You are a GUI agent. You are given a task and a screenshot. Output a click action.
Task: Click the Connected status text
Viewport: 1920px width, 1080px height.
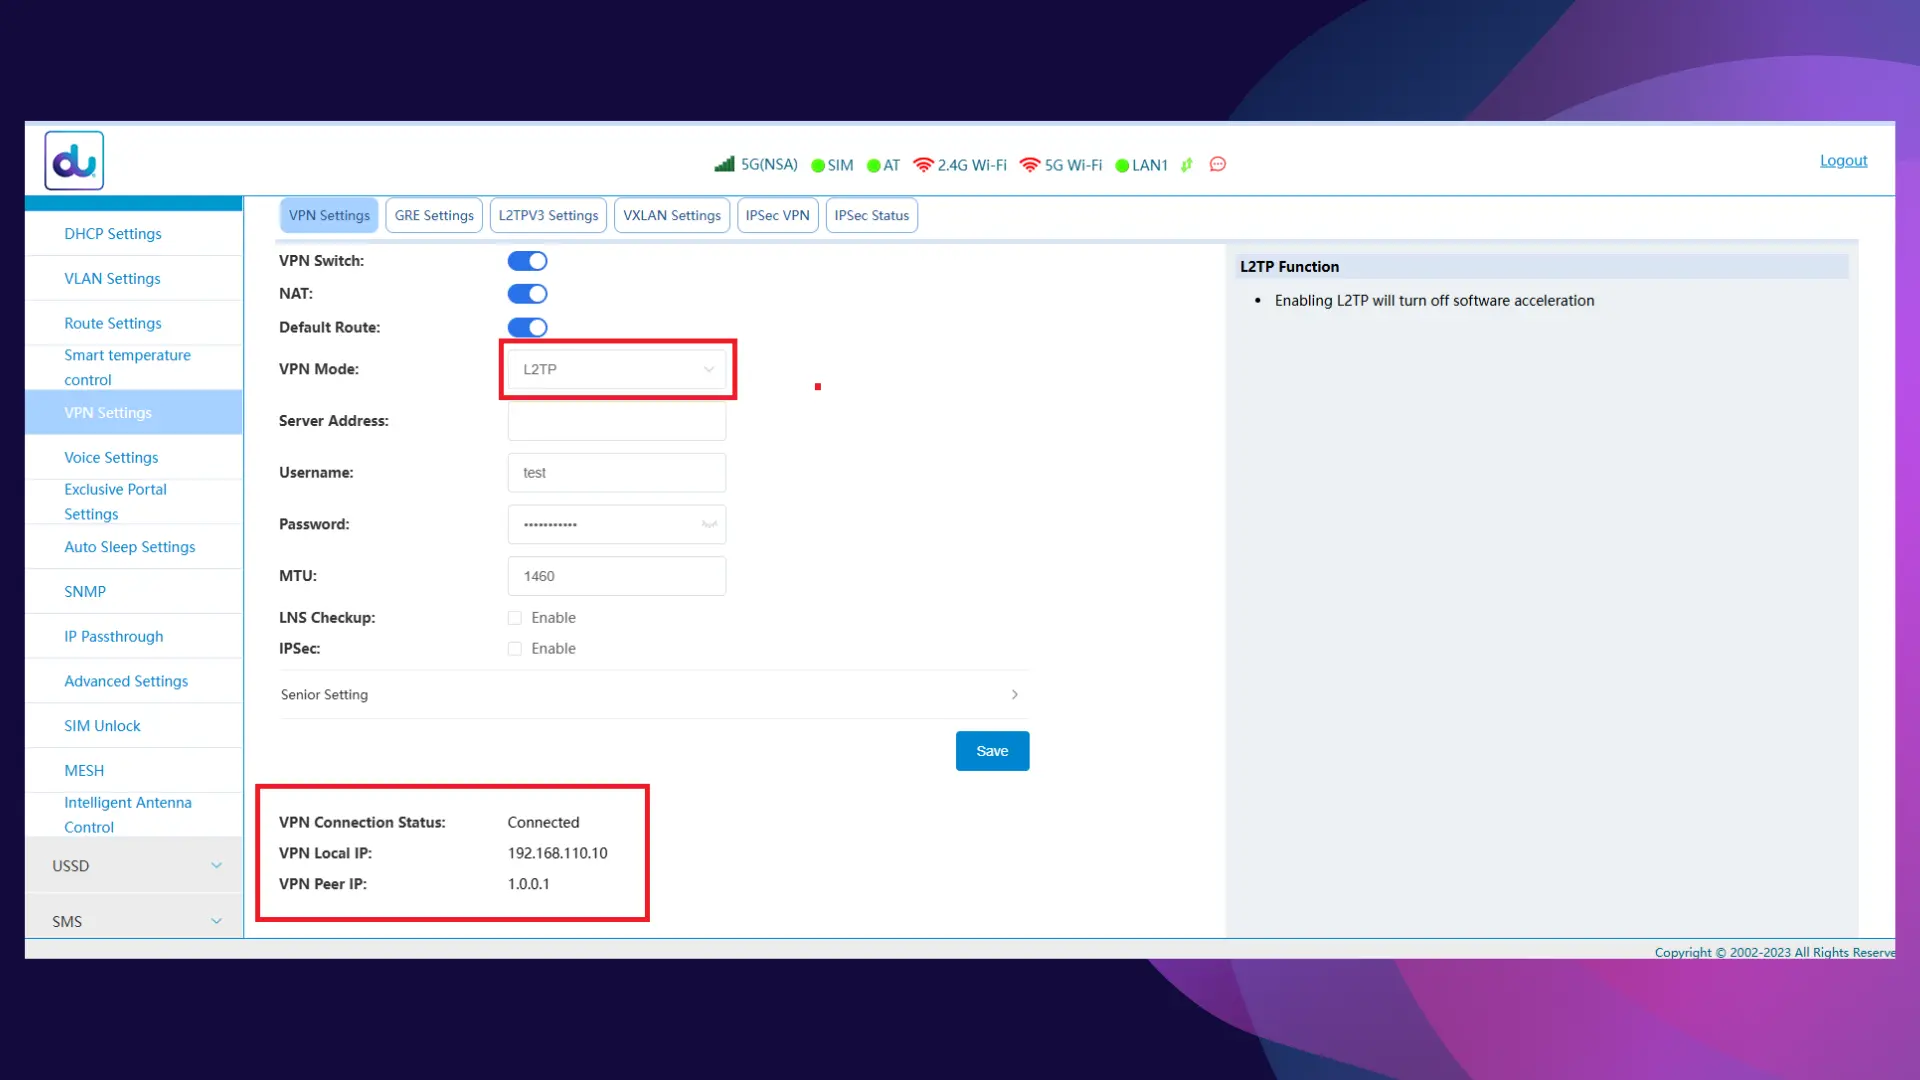tap(543, 822)
